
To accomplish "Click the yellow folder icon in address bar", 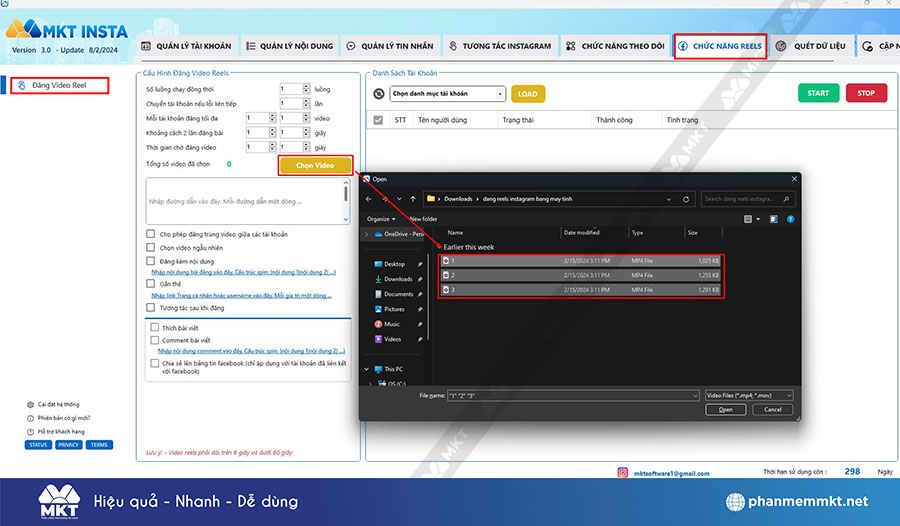I will (x=430, y=199).
